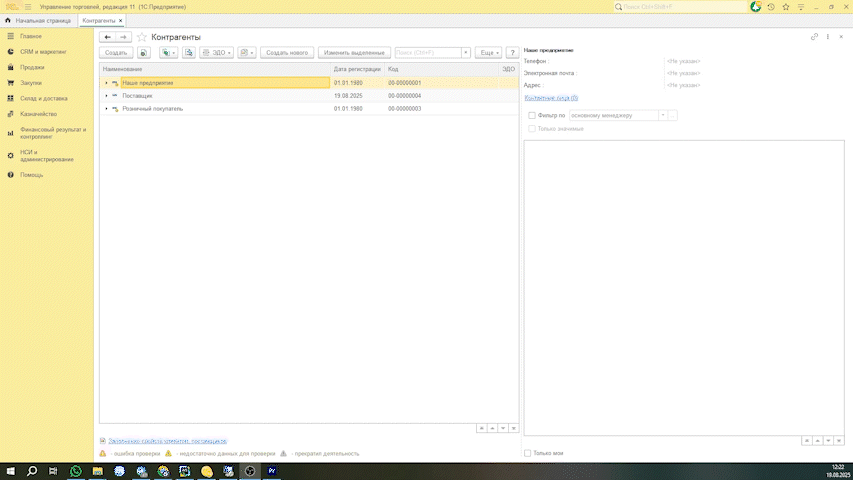Add Контрагенты to favorites with star
This screenshot has width=854, height=480.
142,37
